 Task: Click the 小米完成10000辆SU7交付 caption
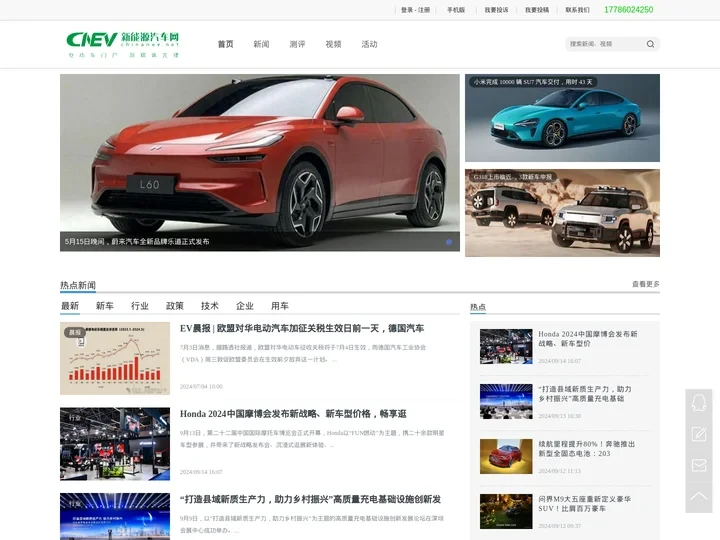coord(533,82)
